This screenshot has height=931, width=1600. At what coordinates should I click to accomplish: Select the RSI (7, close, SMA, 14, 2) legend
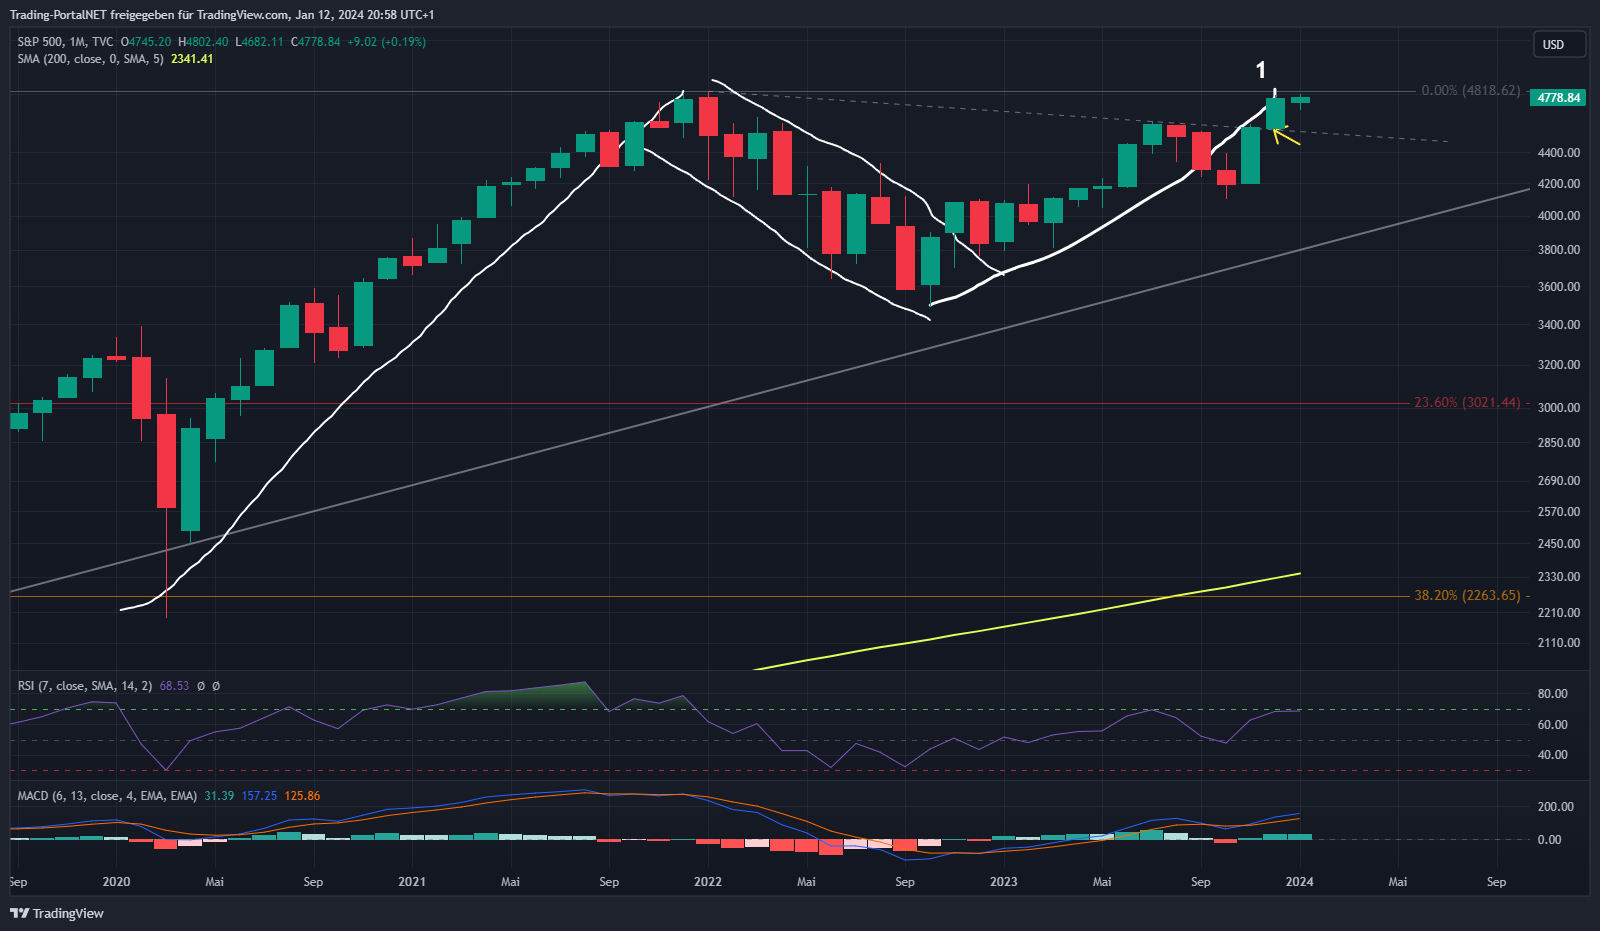85,686
